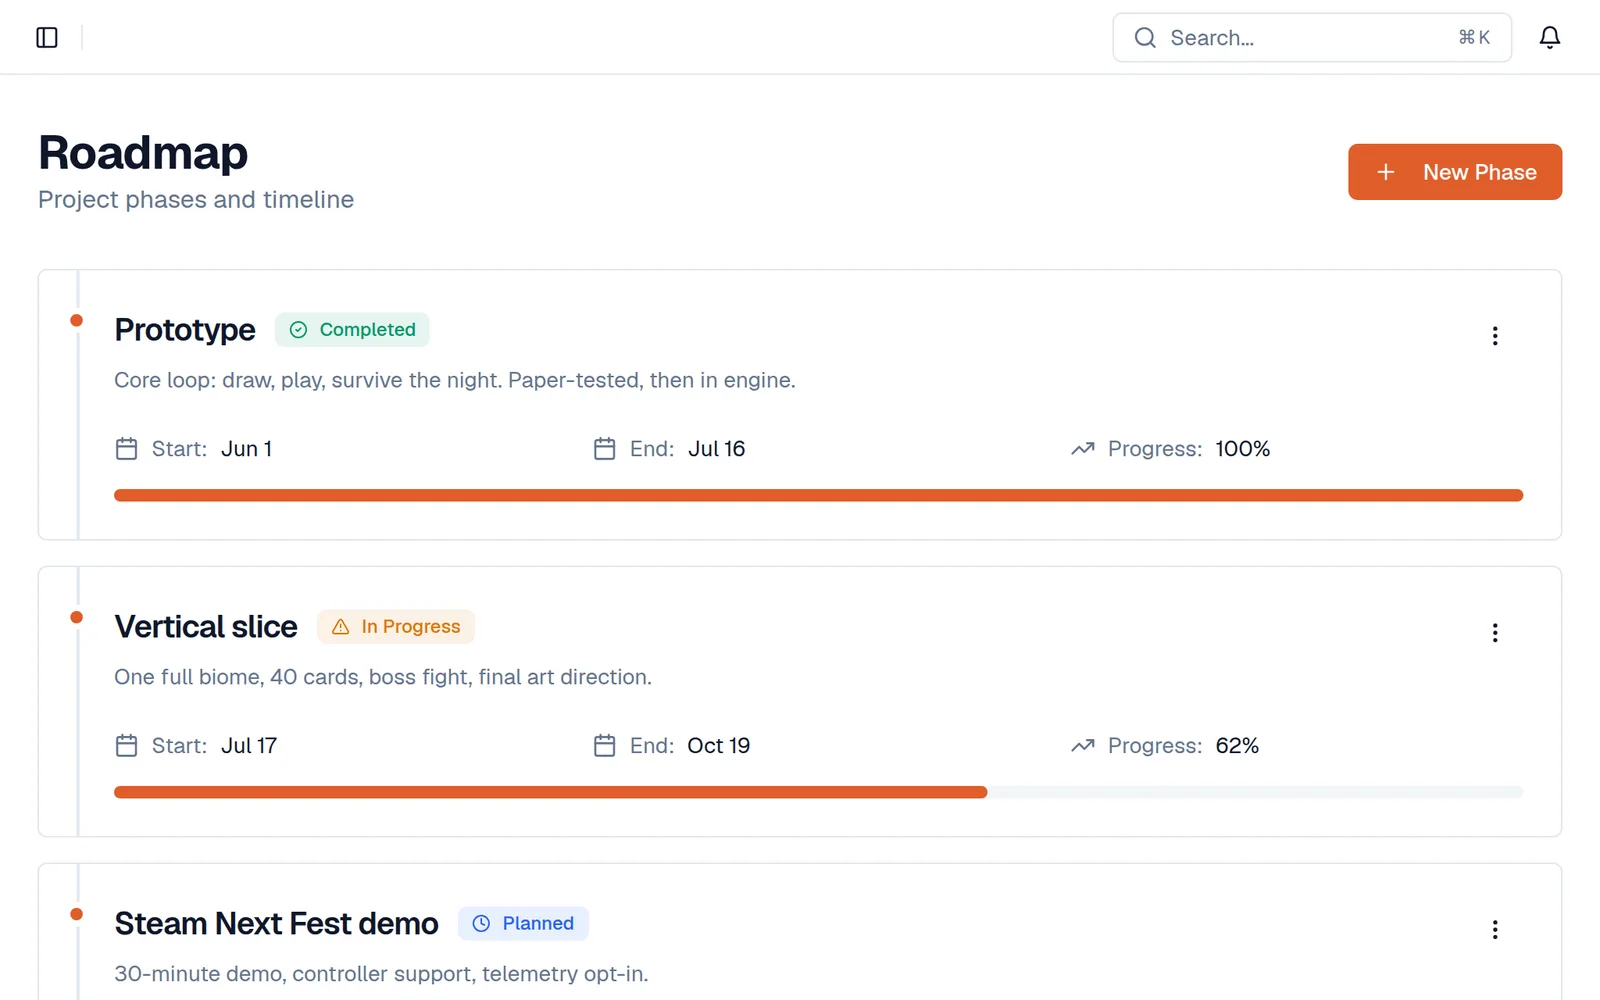Open Steam Next Fest demo options menu
Viewport: 1600px width, 1000px height.
[x=1495, y=930]
